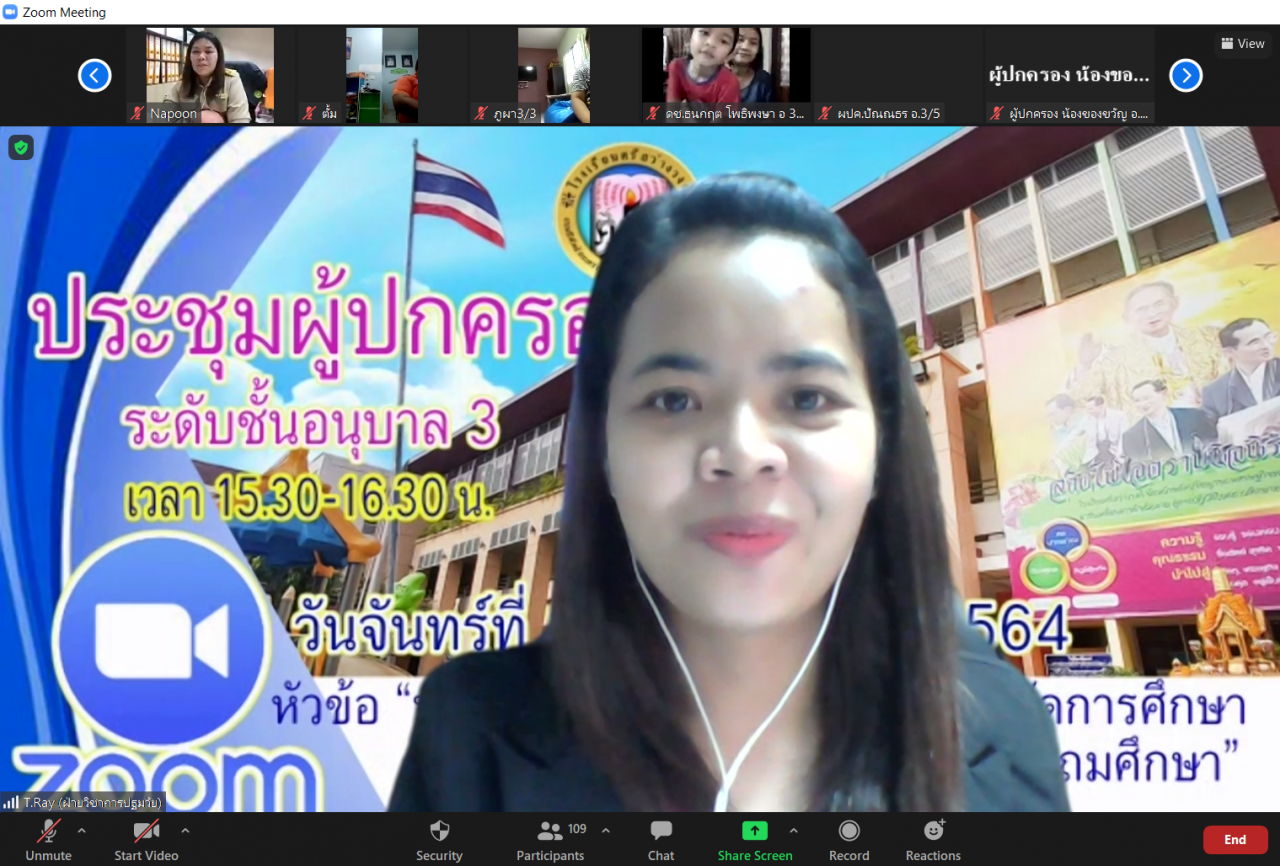Unmute the microphone
The image size is (1280, 866).
(48, 839)
